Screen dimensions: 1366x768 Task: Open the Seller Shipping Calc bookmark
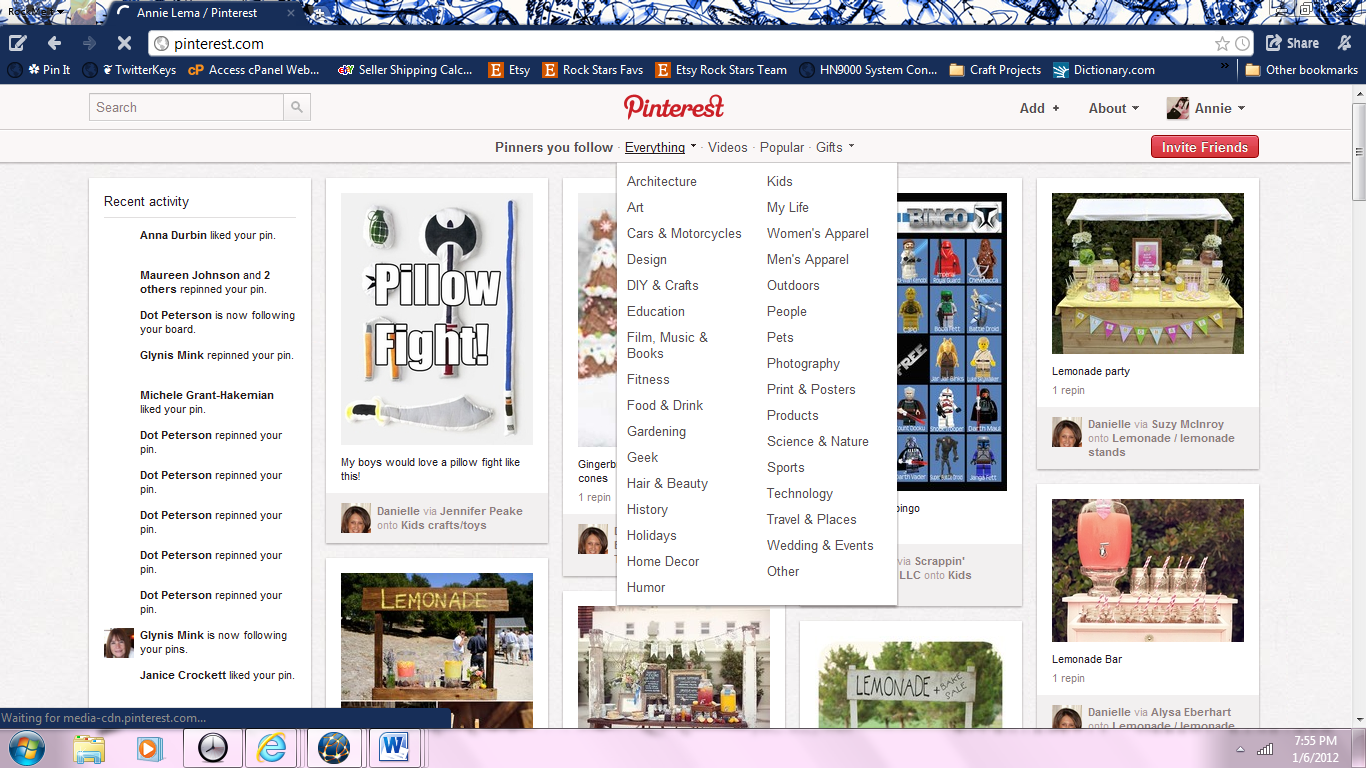coord(405,70)
